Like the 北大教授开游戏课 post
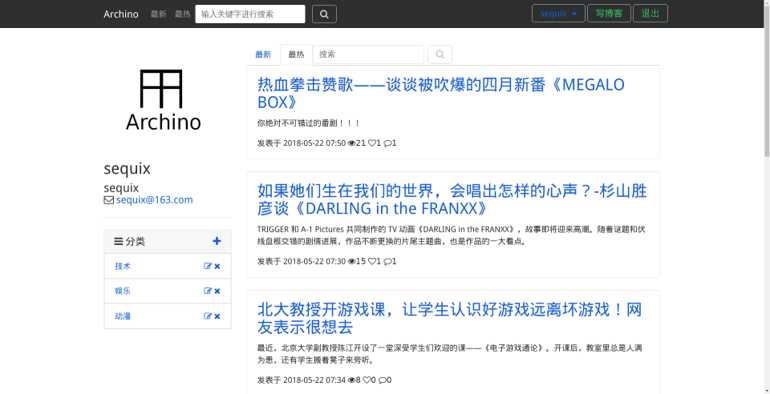Image resolution: width=770 pixels, height=394 pixels. point(366,380)
